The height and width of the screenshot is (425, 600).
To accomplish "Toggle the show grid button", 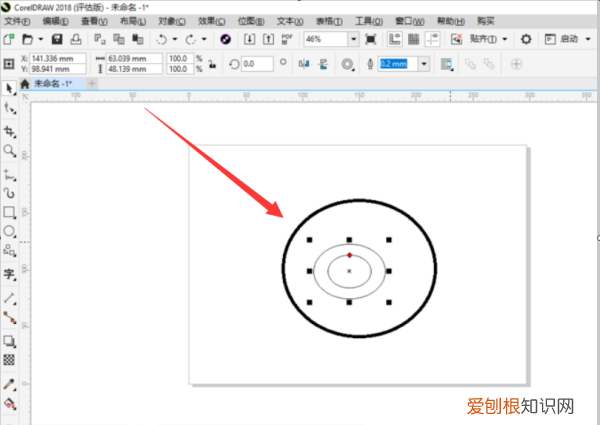I will pyautogui.click(x=412, y=39).
